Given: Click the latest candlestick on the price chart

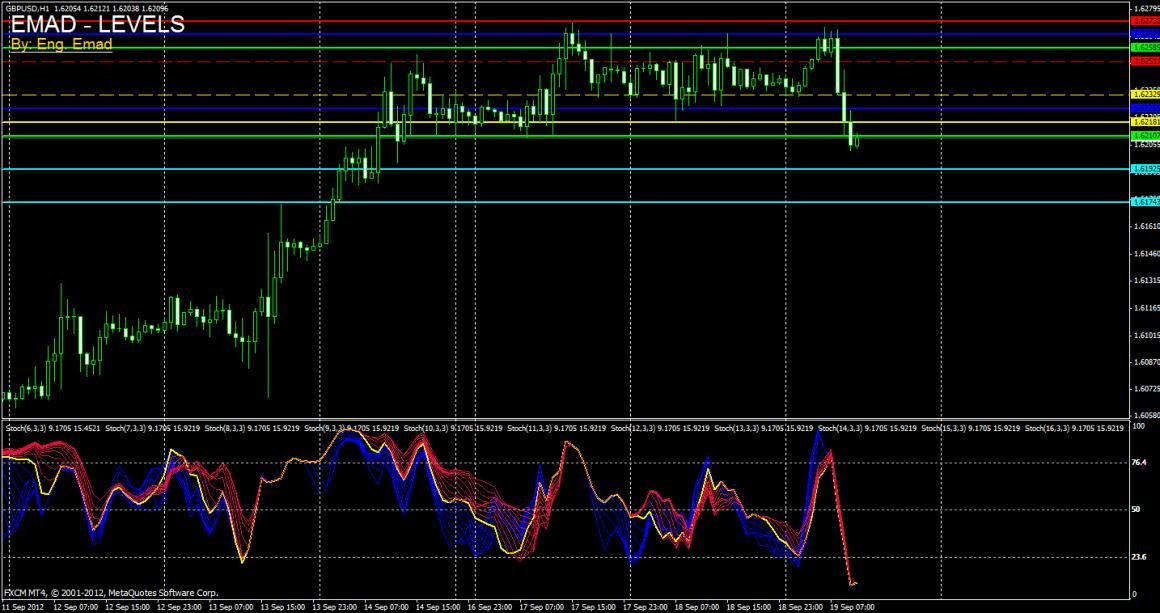Looking at the screenshot, I should [857, 141].
